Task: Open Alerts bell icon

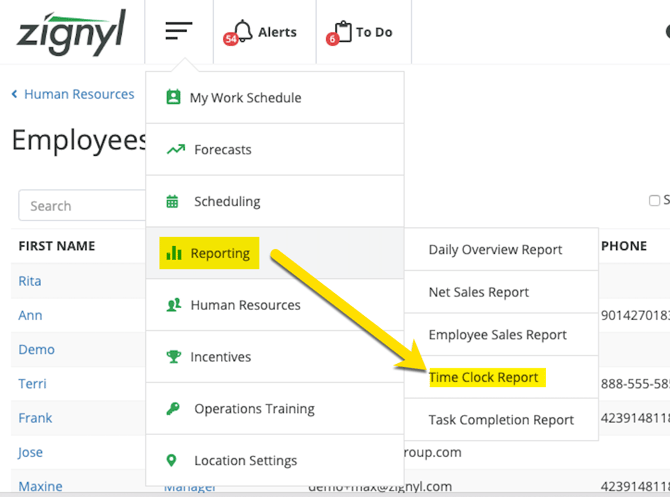Action: pyautogui.click(x=241, y=31)
